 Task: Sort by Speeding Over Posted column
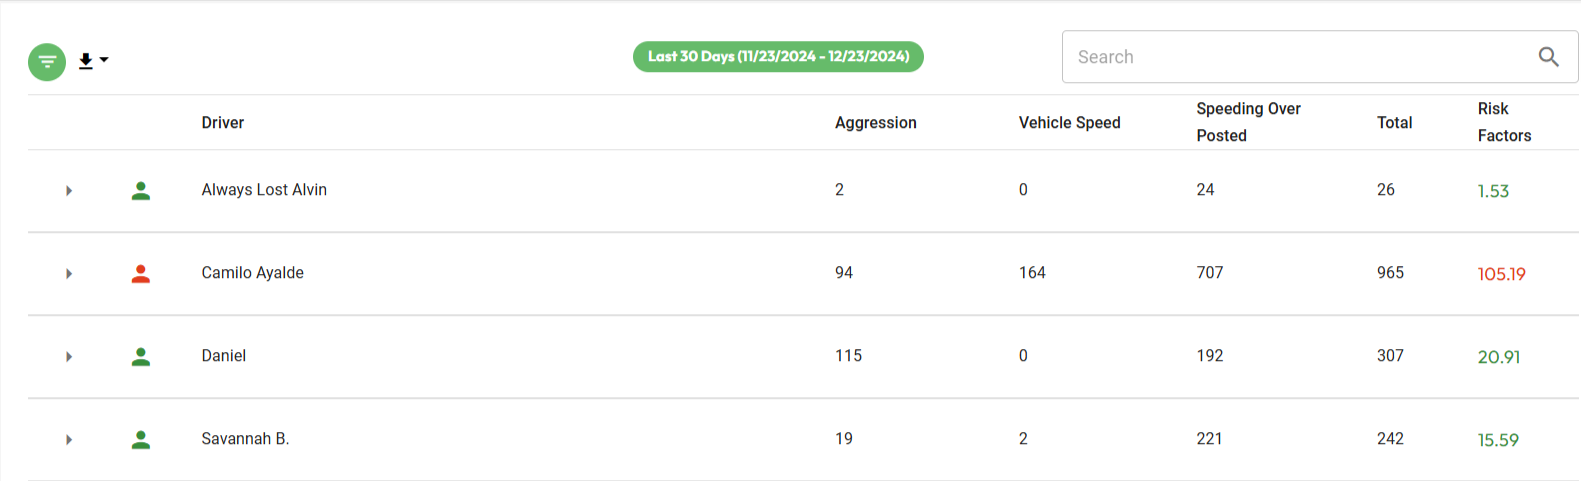pos(1248,122)
